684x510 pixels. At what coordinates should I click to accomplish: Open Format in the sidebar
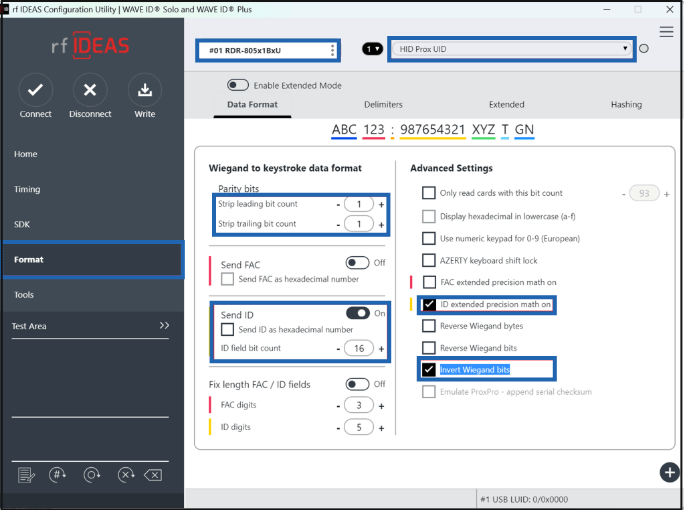point(93,260)
